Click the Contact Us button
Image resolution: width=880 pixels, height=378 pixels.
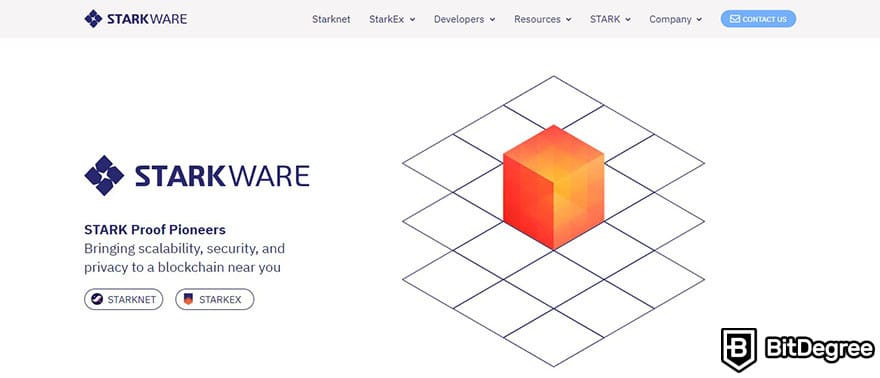tap(758, 19)
